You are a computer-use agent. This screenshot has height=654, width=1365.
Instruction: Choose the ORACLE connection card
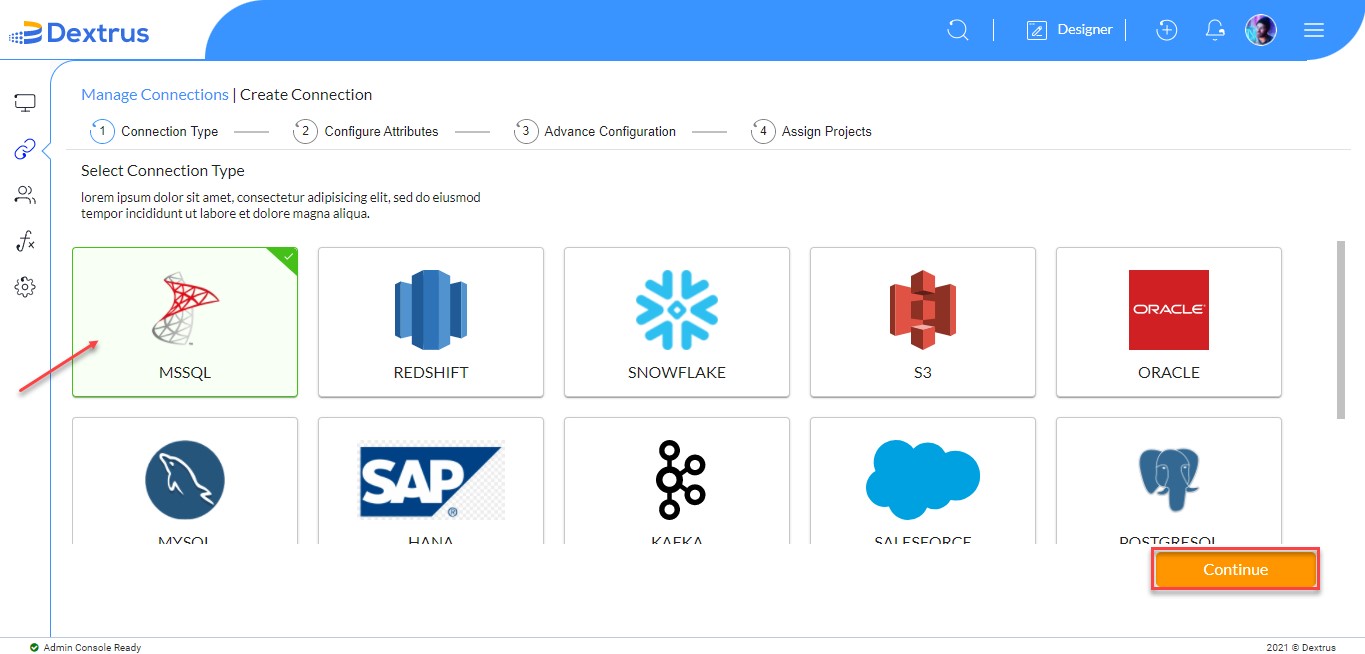[x=1169, y=322]
